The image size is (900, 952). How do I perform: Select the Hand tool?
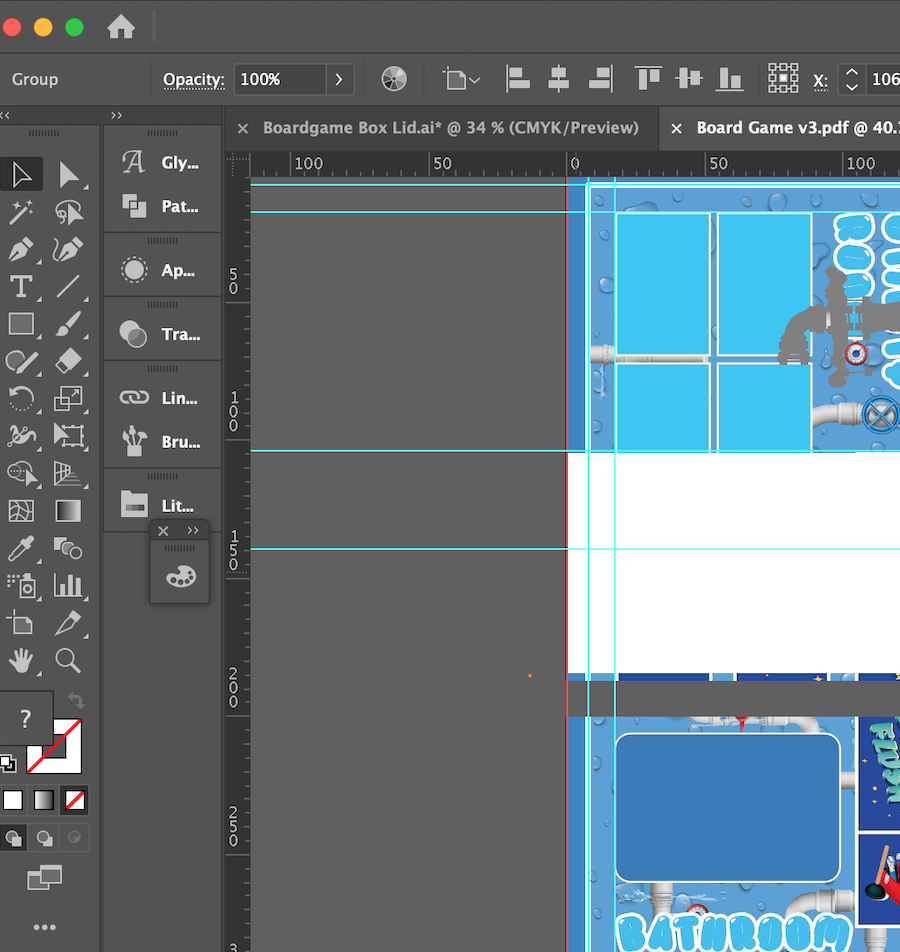[x=22, y=661]
